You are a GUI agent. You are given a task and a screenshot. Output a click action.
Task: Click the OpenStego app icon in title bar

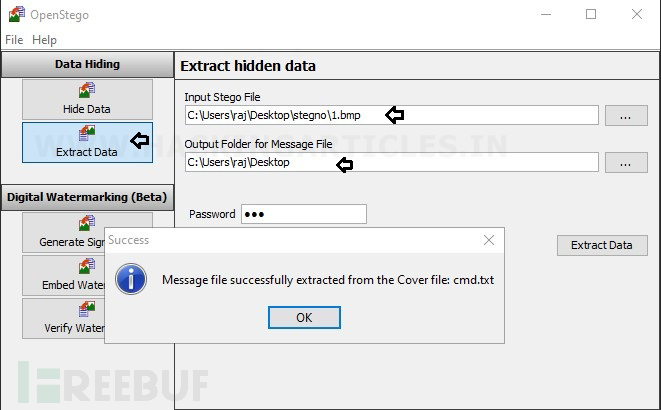click(17, 14)
